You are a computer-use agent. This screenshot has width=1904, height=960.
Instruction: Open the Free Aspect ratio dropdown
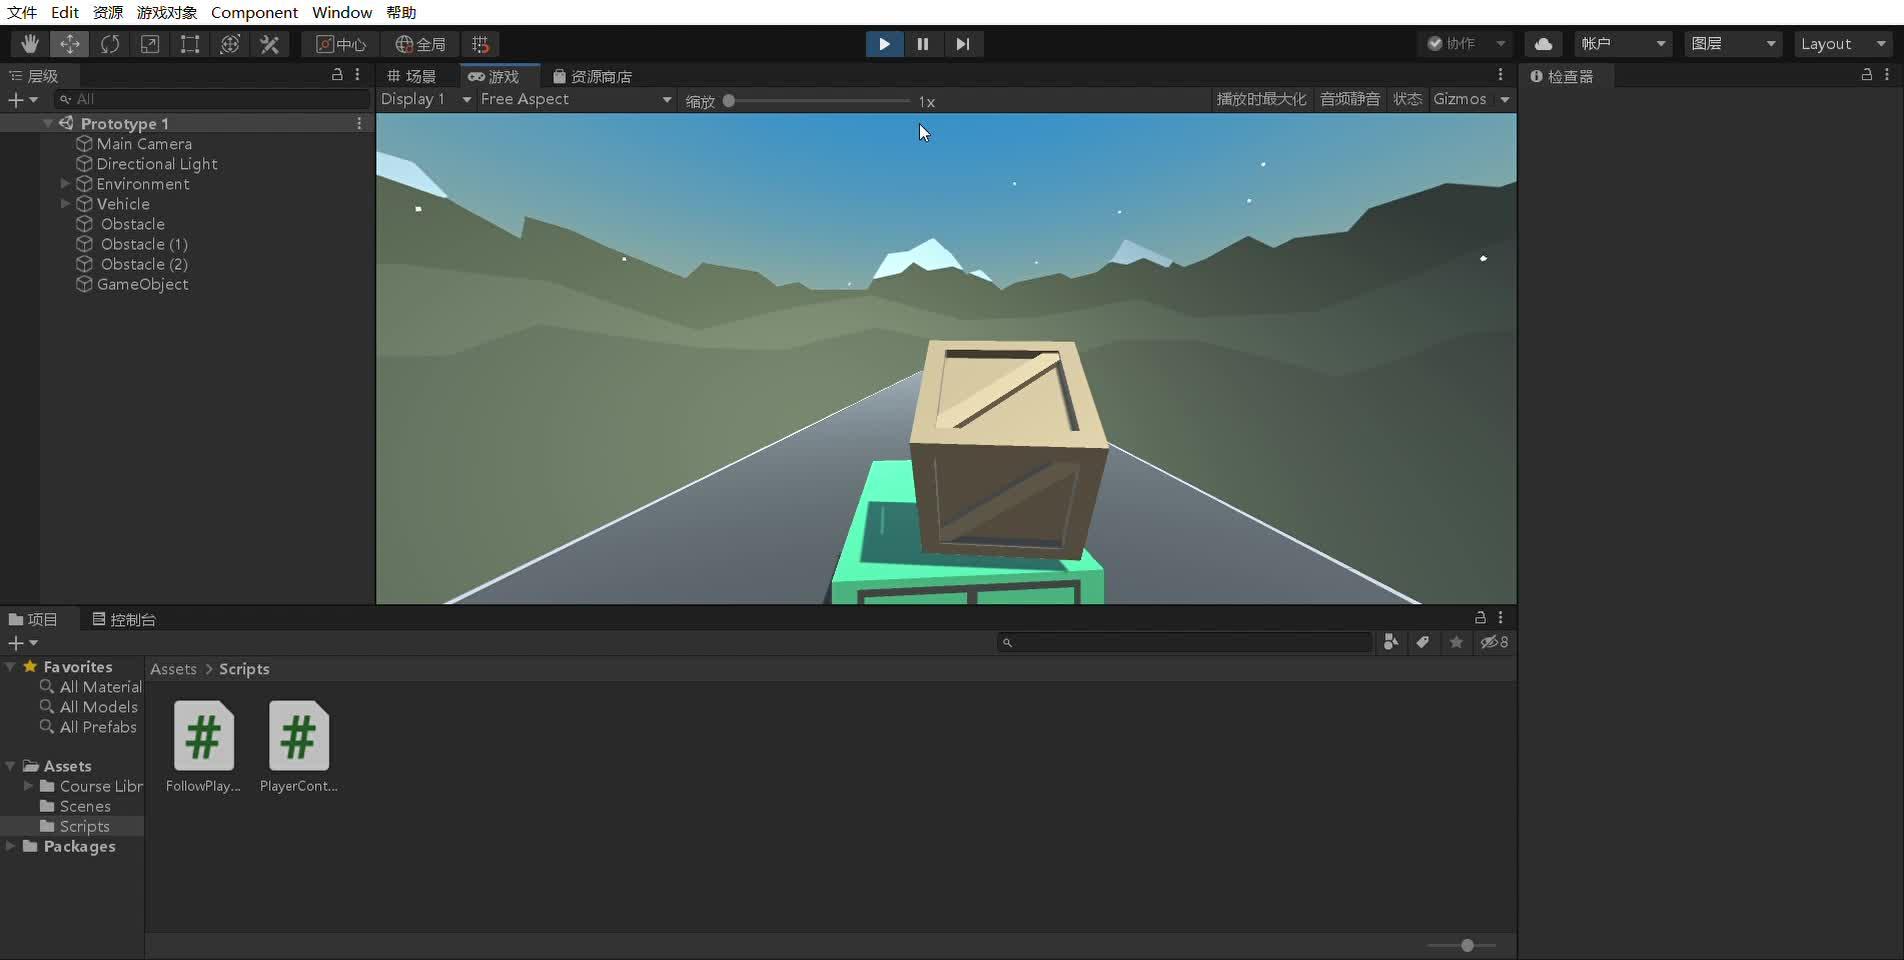(572, 100)
